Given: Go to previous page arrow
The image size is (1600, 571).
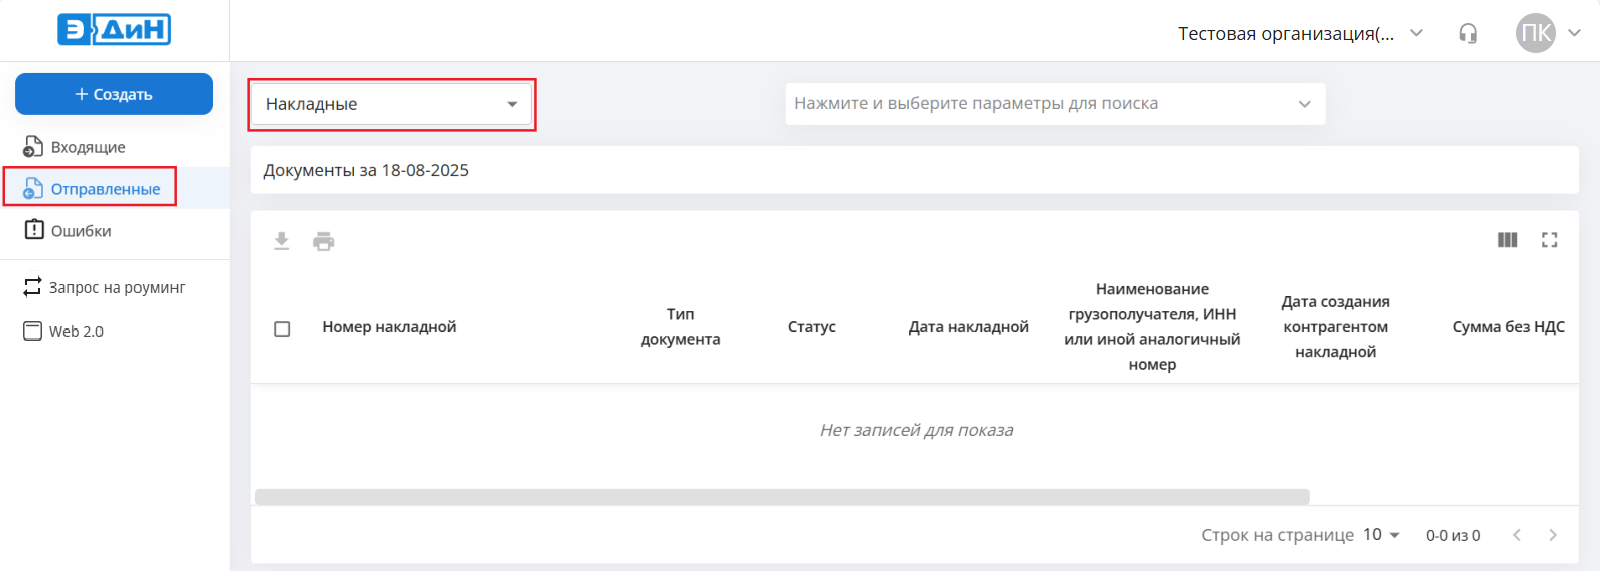Looking at the screenshot, I should [1517, 535].
